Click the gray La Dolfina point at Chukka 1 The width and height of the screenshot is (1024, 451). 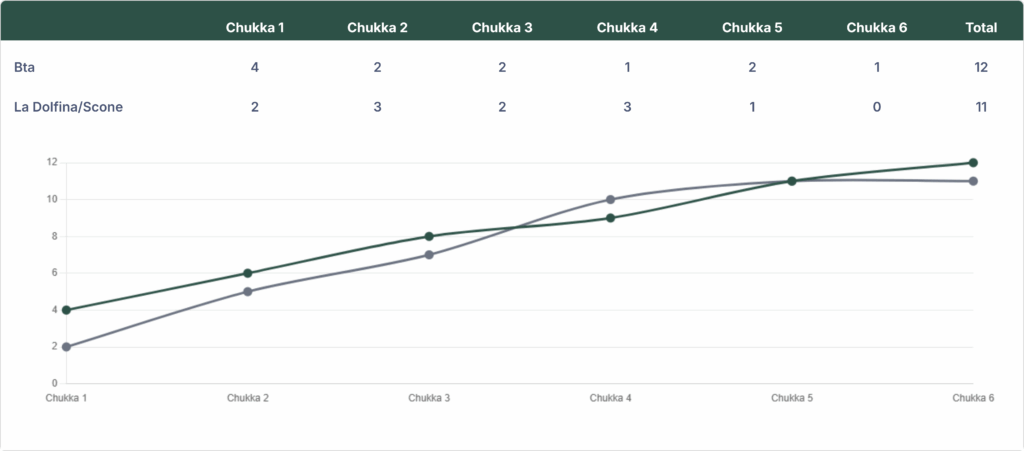66,347
